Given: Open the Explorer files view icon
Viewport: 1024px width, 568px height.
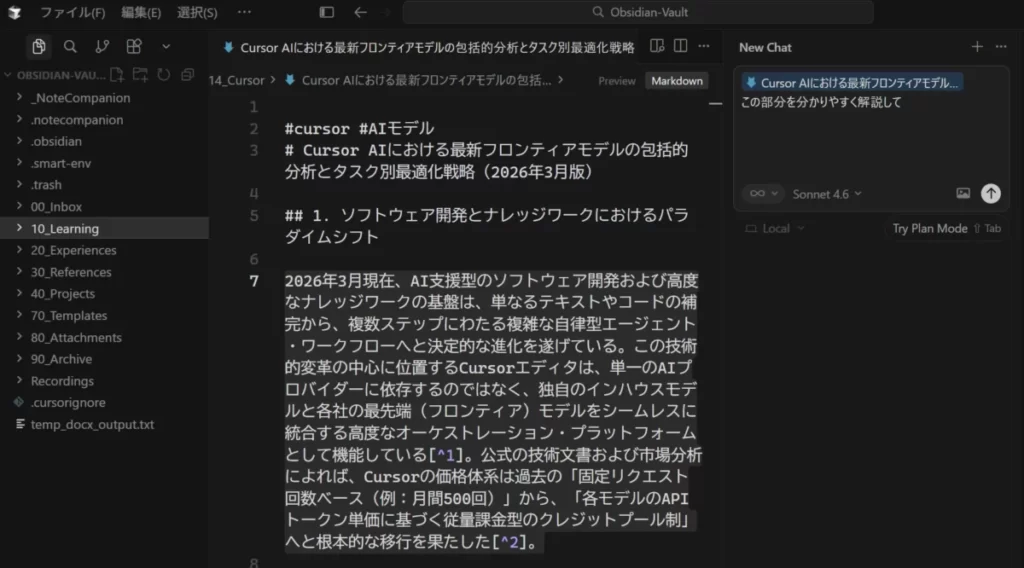Looking at the screenshot, I should pos(39,46).
